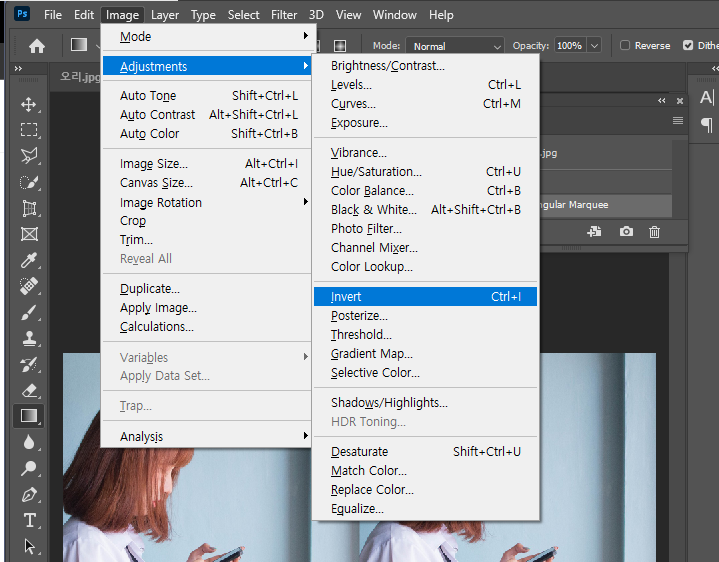Select the 오리.jpg document tab

click(x=79, y=76)
